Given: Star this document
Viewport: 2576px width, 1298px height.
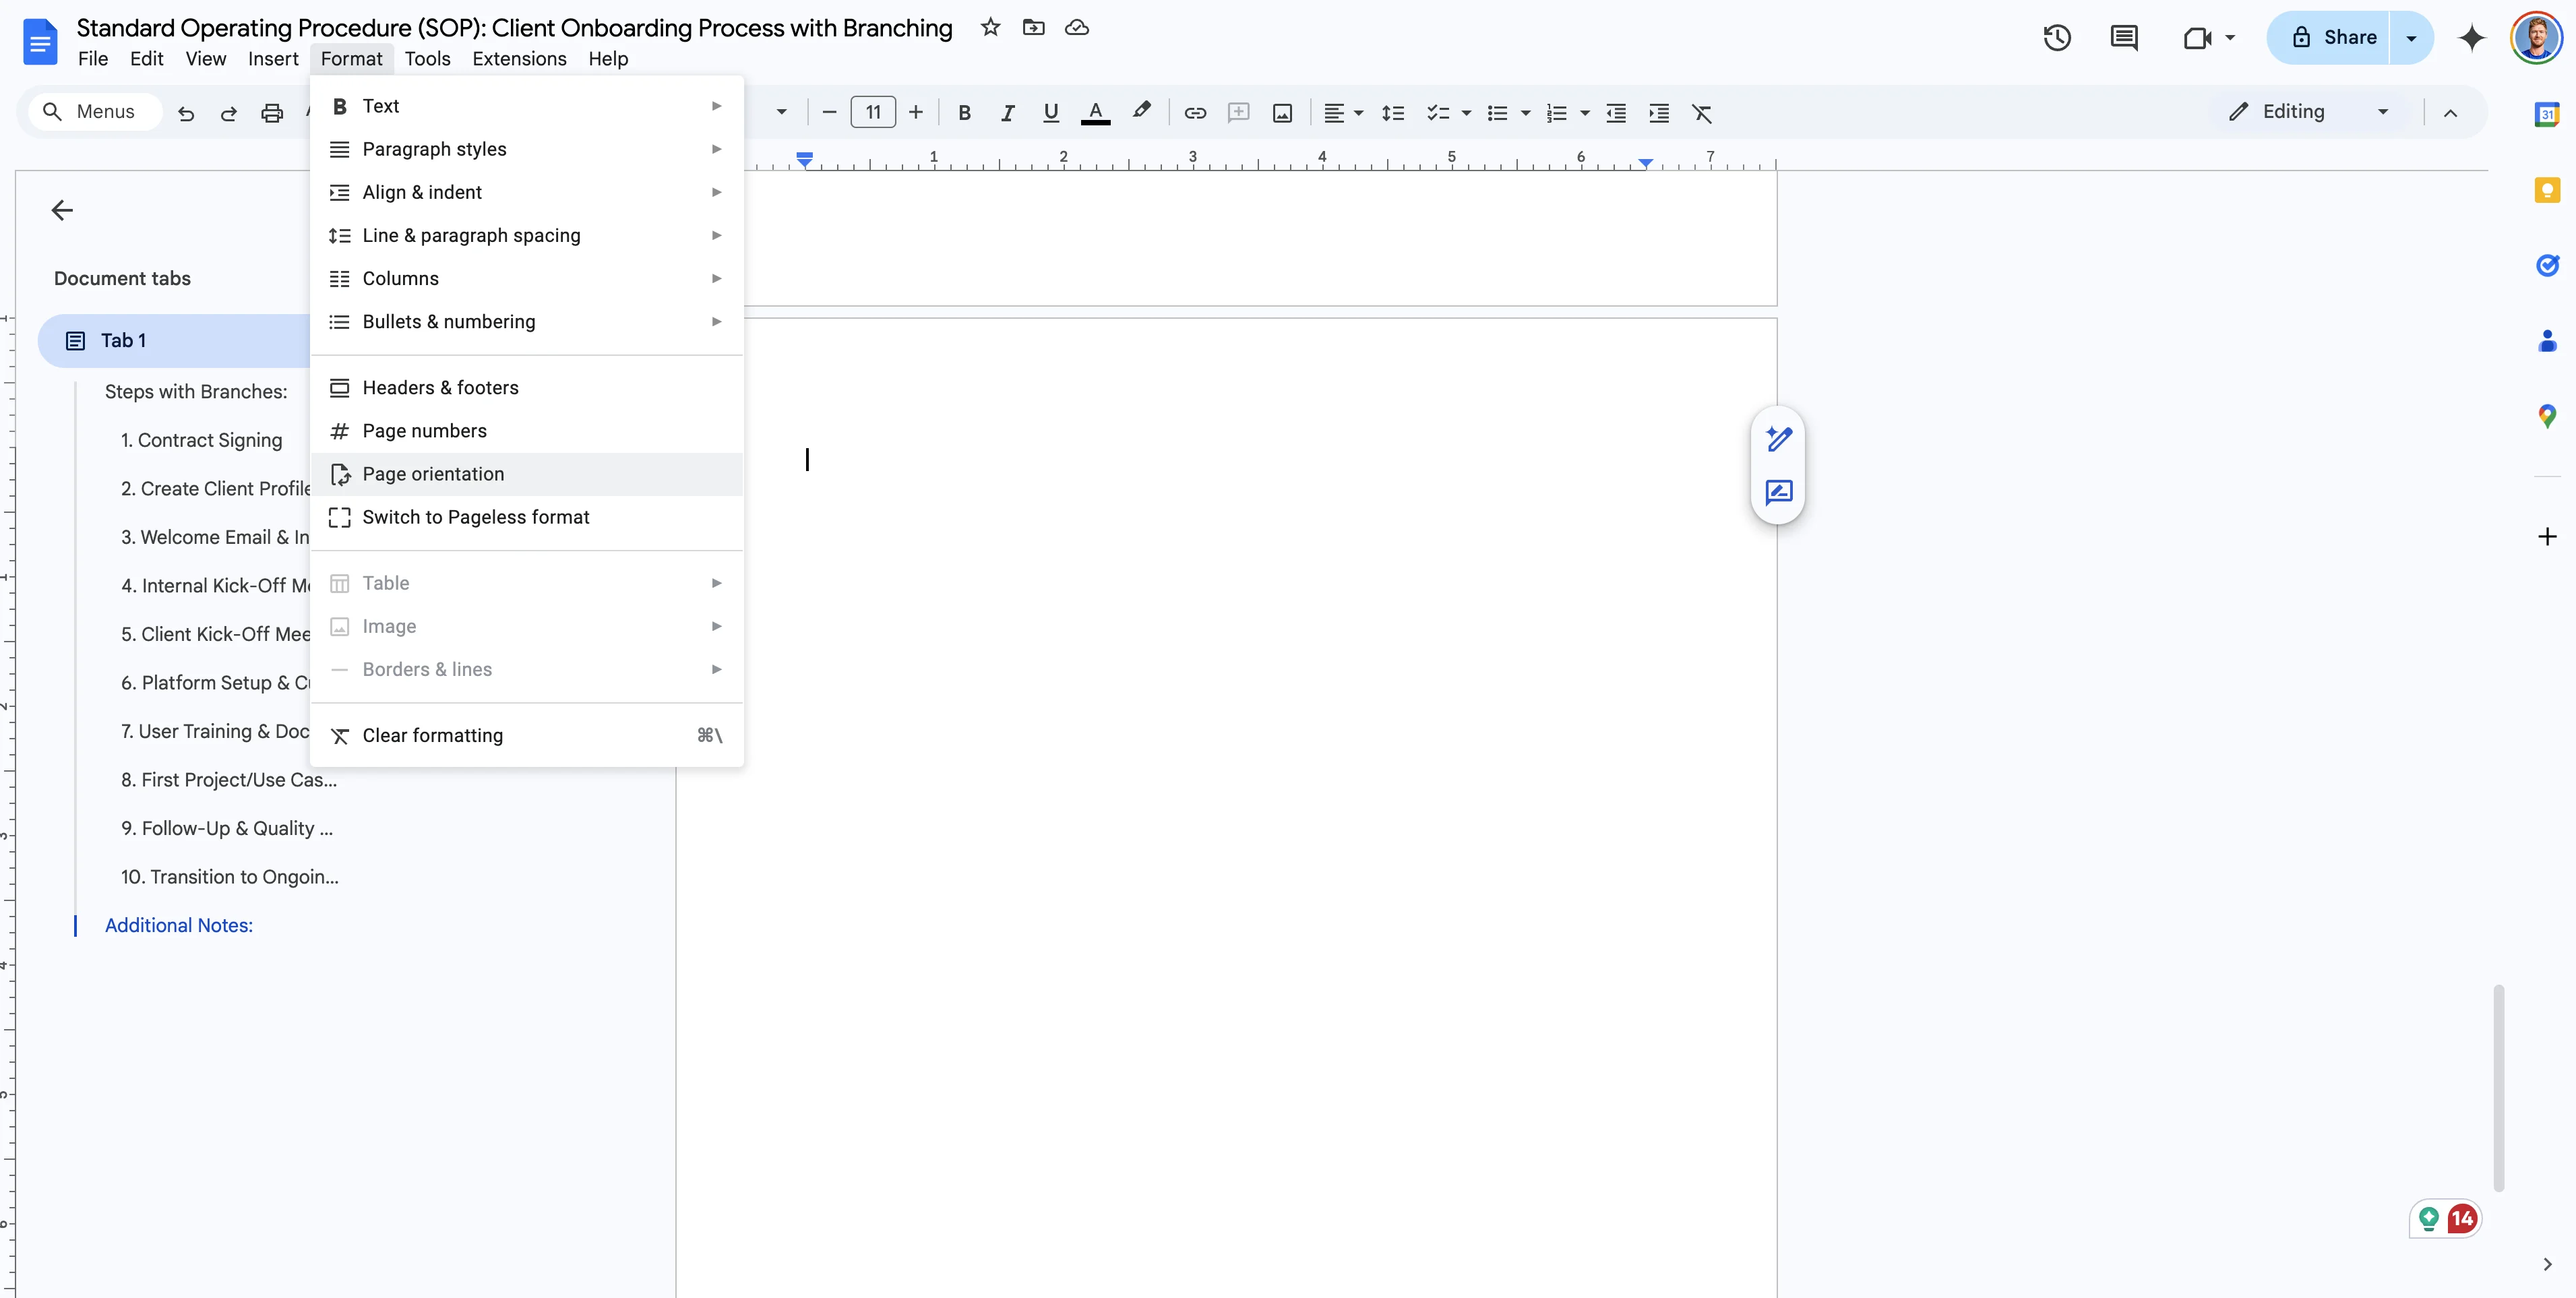Looking at the screenshot, I should [x=990, y=28].
